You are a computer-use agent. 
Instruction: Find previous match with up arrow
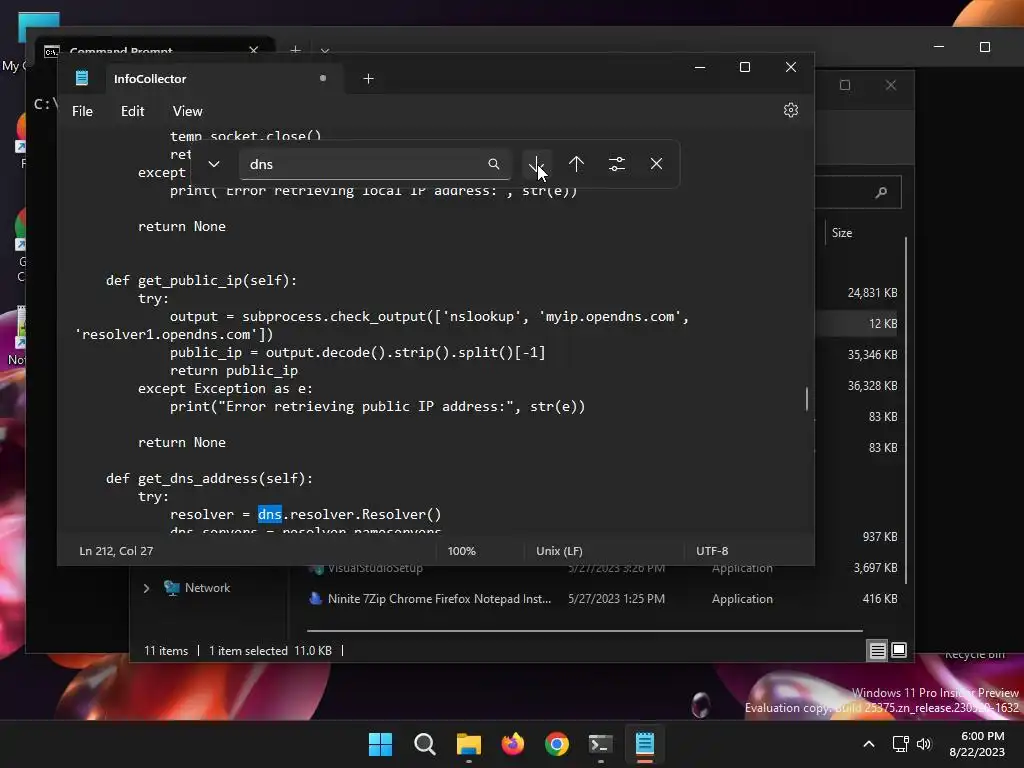click(576, 164)
